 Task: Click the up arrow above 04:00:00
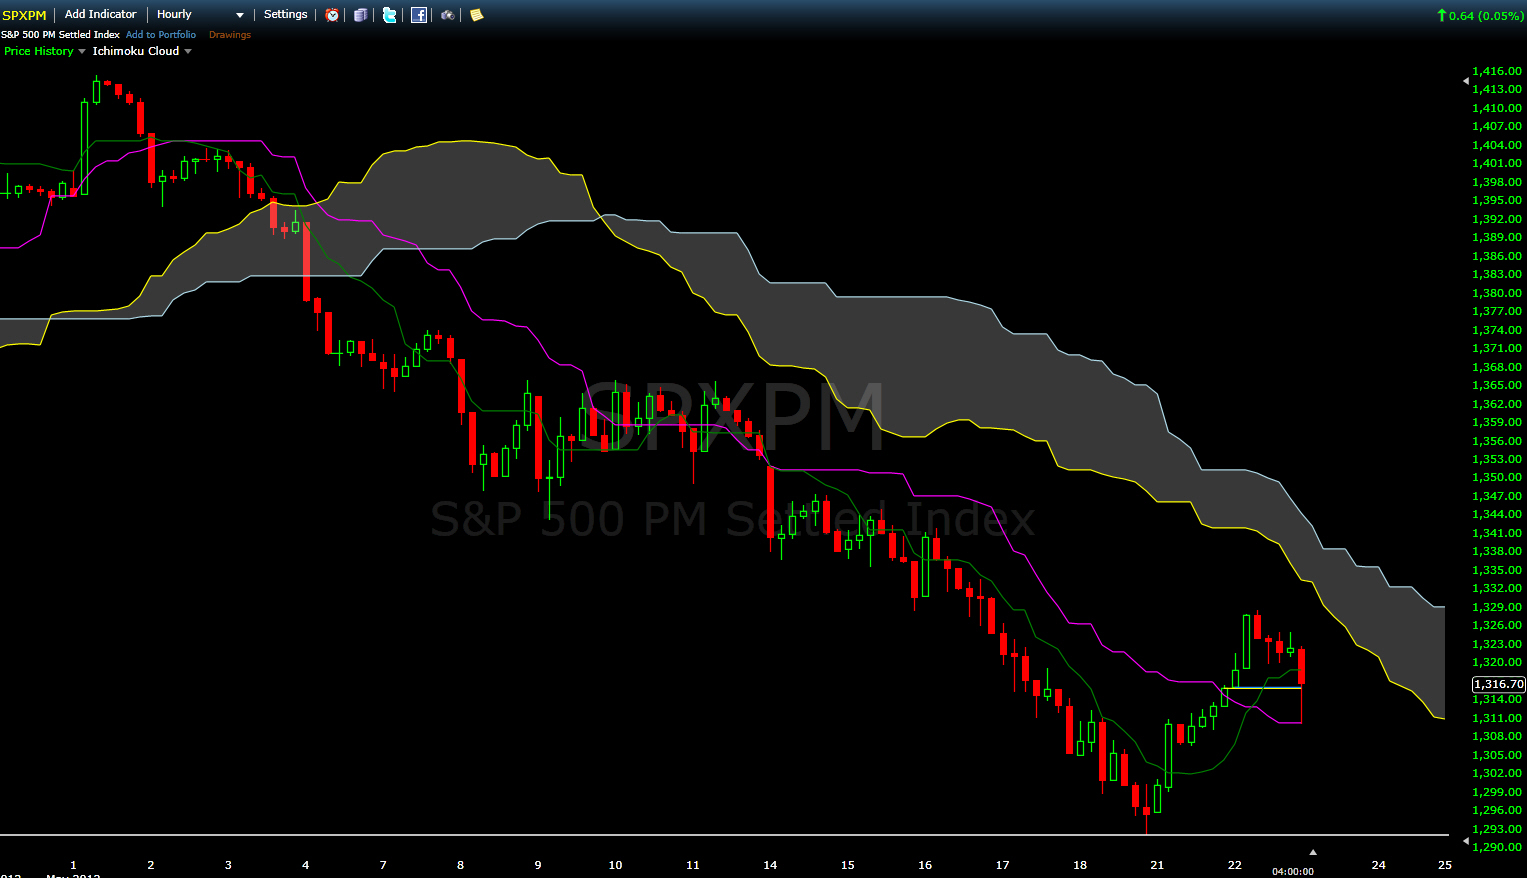1313,852
